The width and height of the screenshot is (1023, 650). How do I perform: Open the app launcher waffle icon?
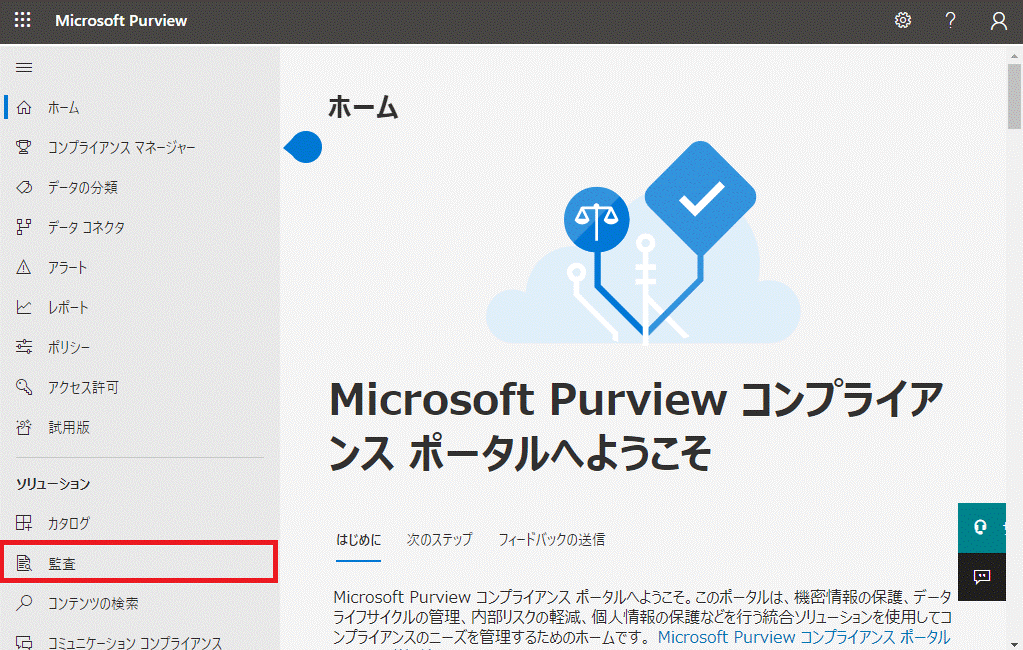(22, 20)
